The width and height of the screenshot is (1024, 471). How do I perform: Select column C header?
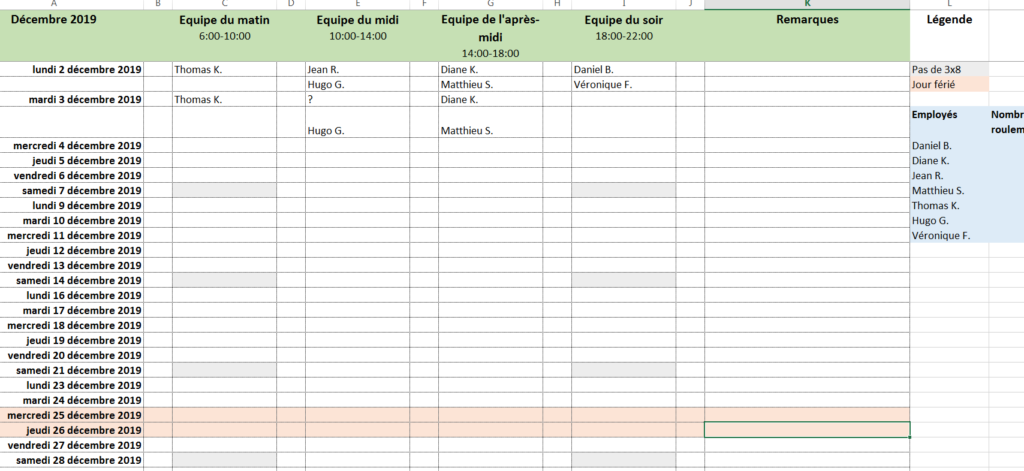(225, 5)
